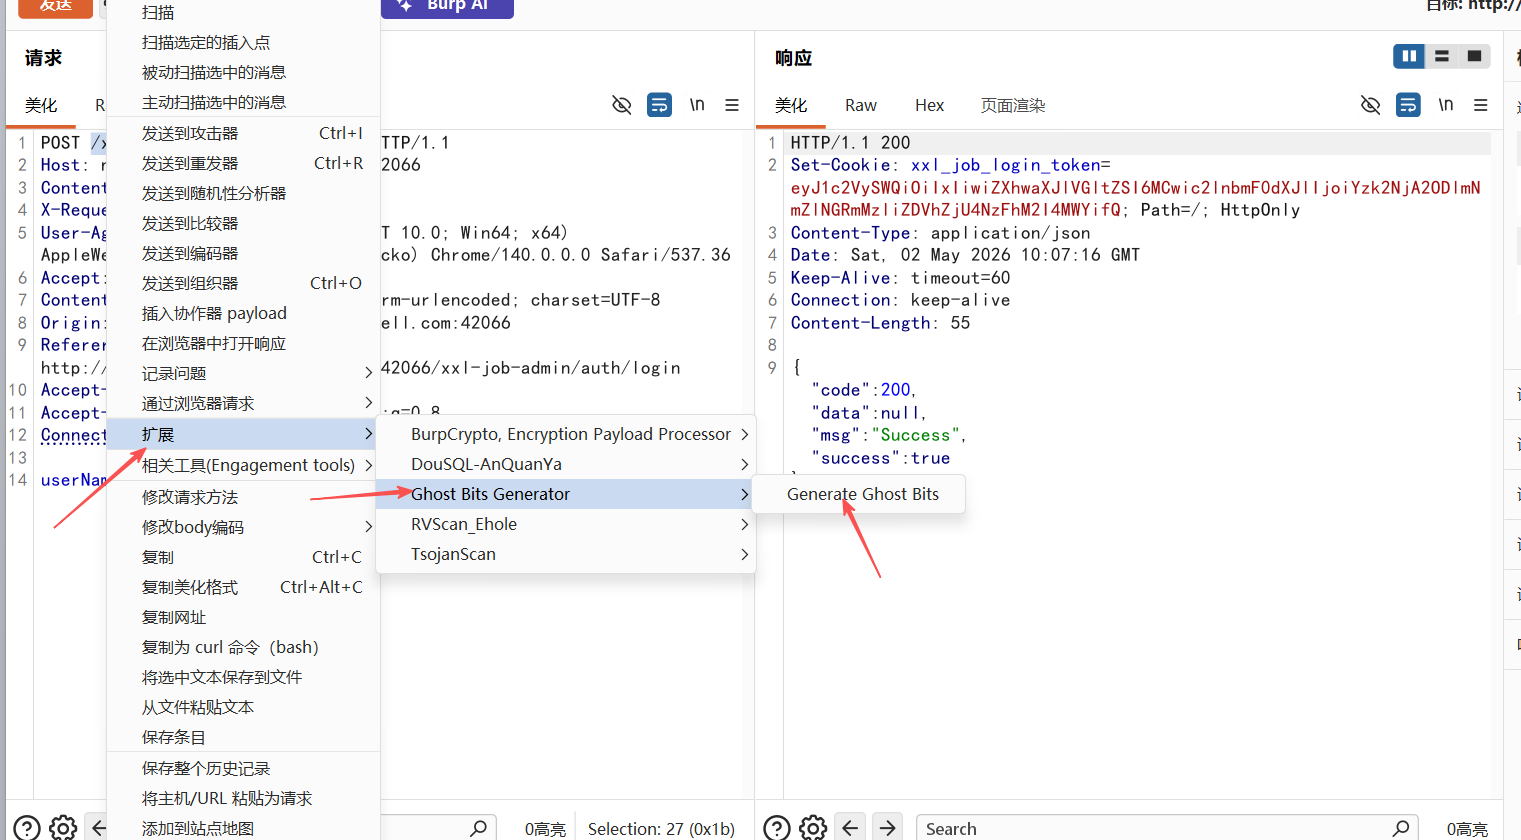Expand 相关工具(Engagement tools) submenu

243,465
